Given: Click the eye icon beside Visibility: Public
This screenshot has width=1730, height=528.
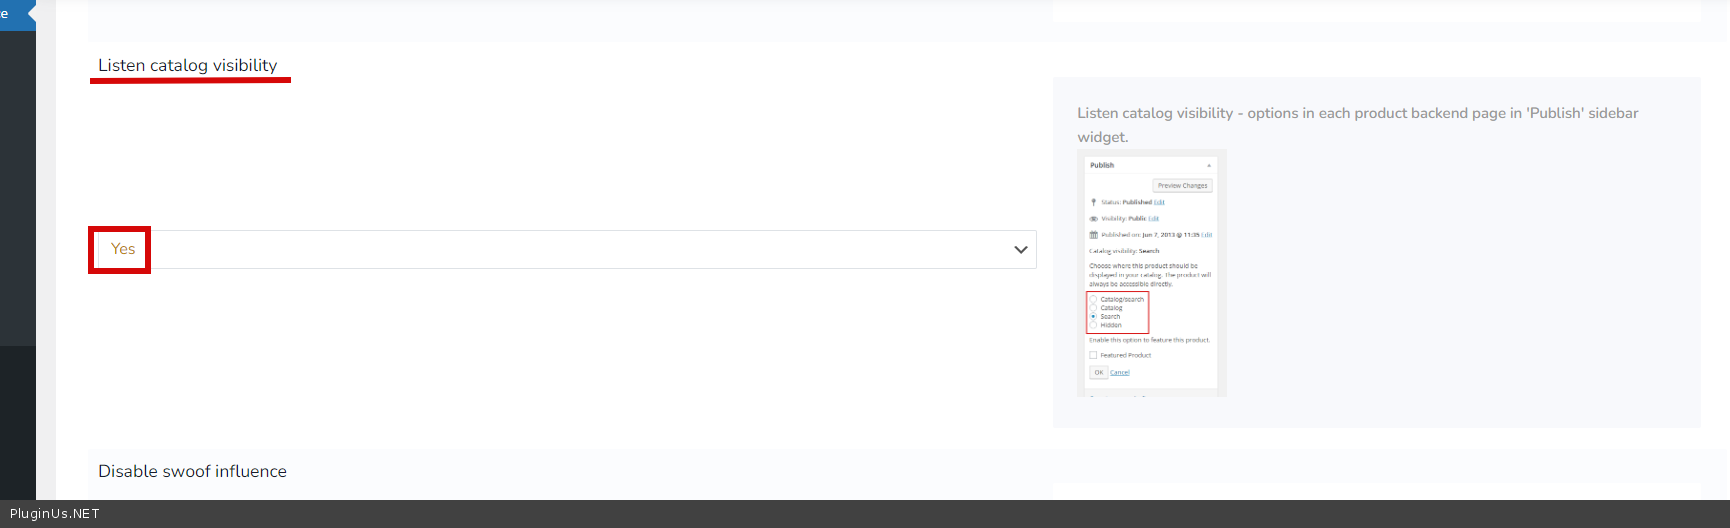Looking at the screenshot, I should [x=1093, y=219].
